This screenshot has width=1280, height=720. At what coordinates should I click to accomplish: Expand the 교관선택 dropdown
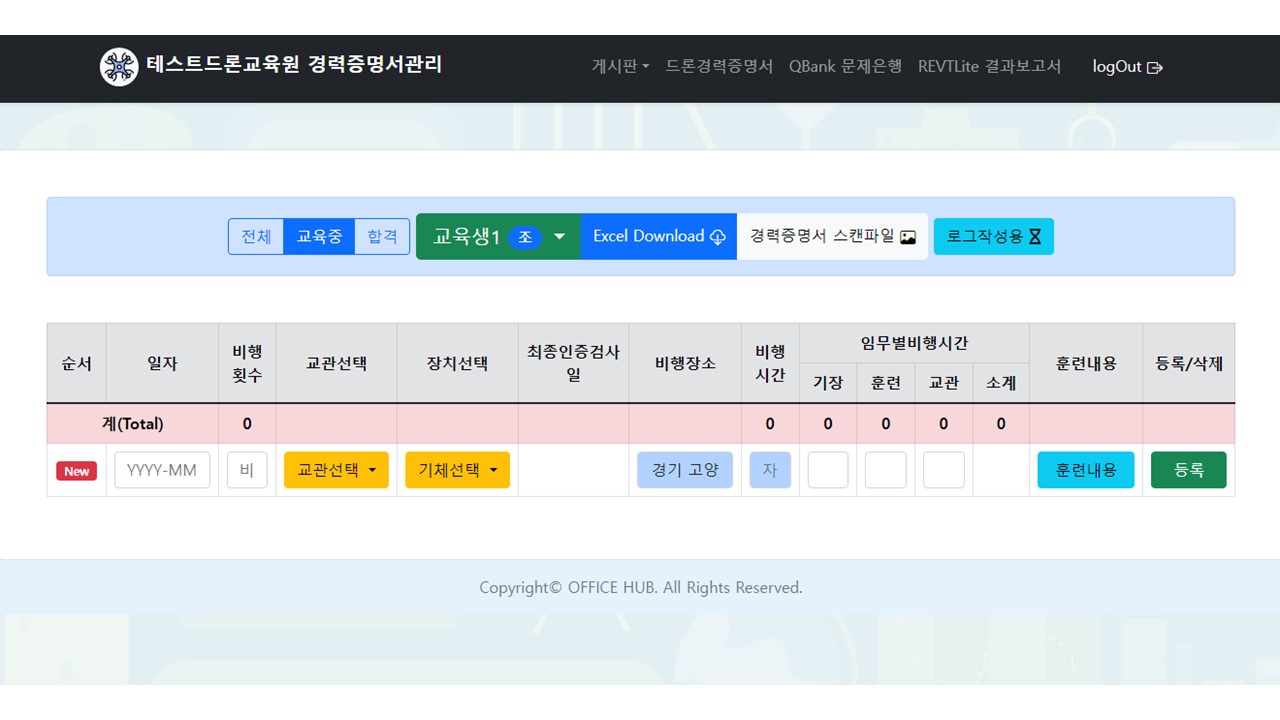336,470
